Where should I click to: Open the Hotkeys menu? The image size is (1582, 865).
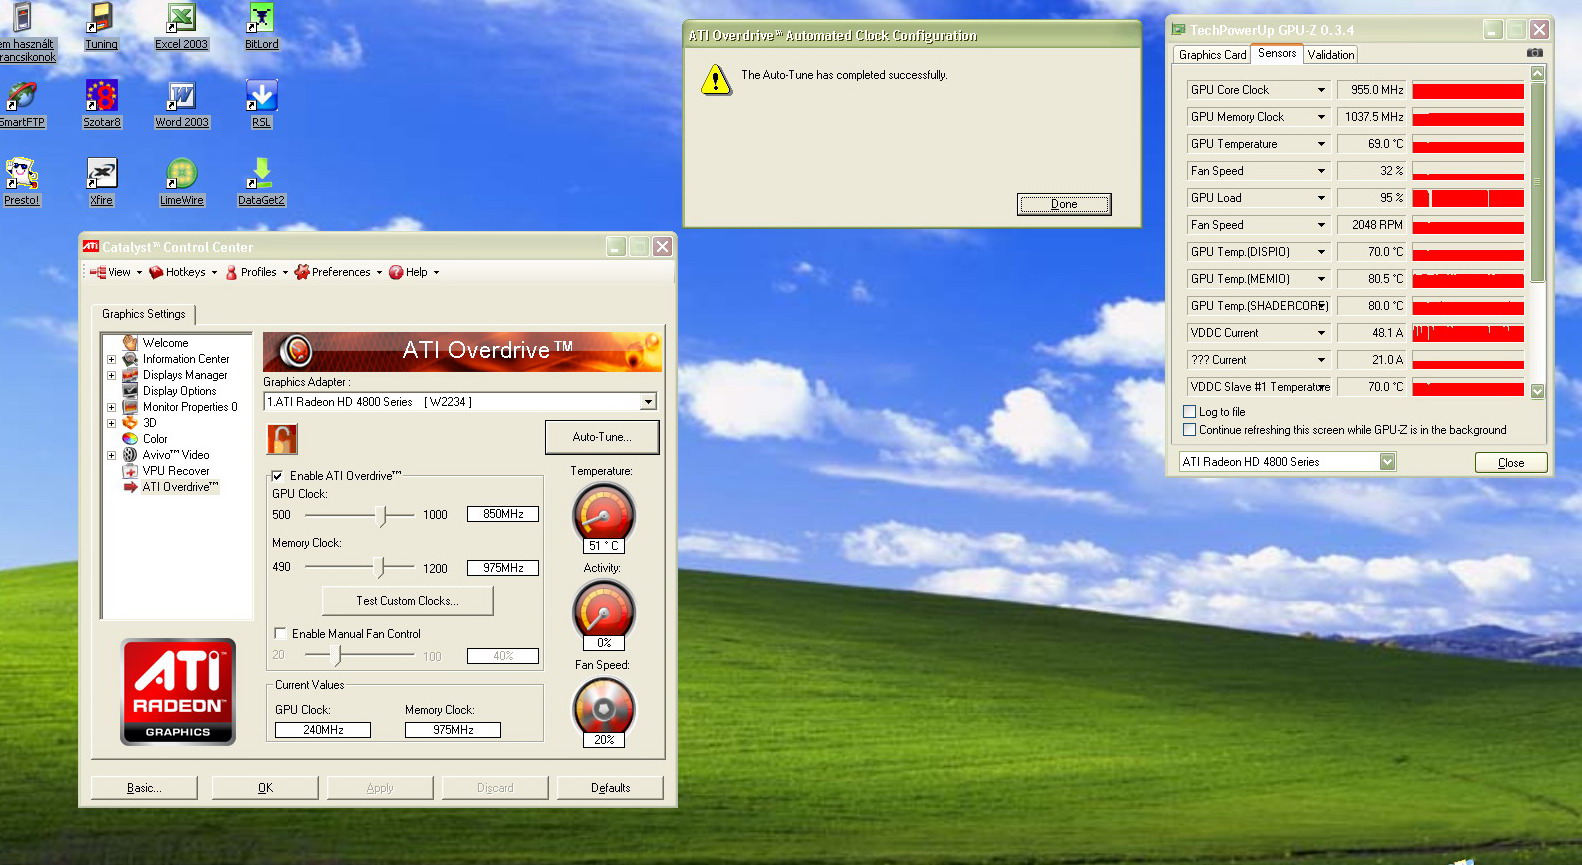point(183,272)
